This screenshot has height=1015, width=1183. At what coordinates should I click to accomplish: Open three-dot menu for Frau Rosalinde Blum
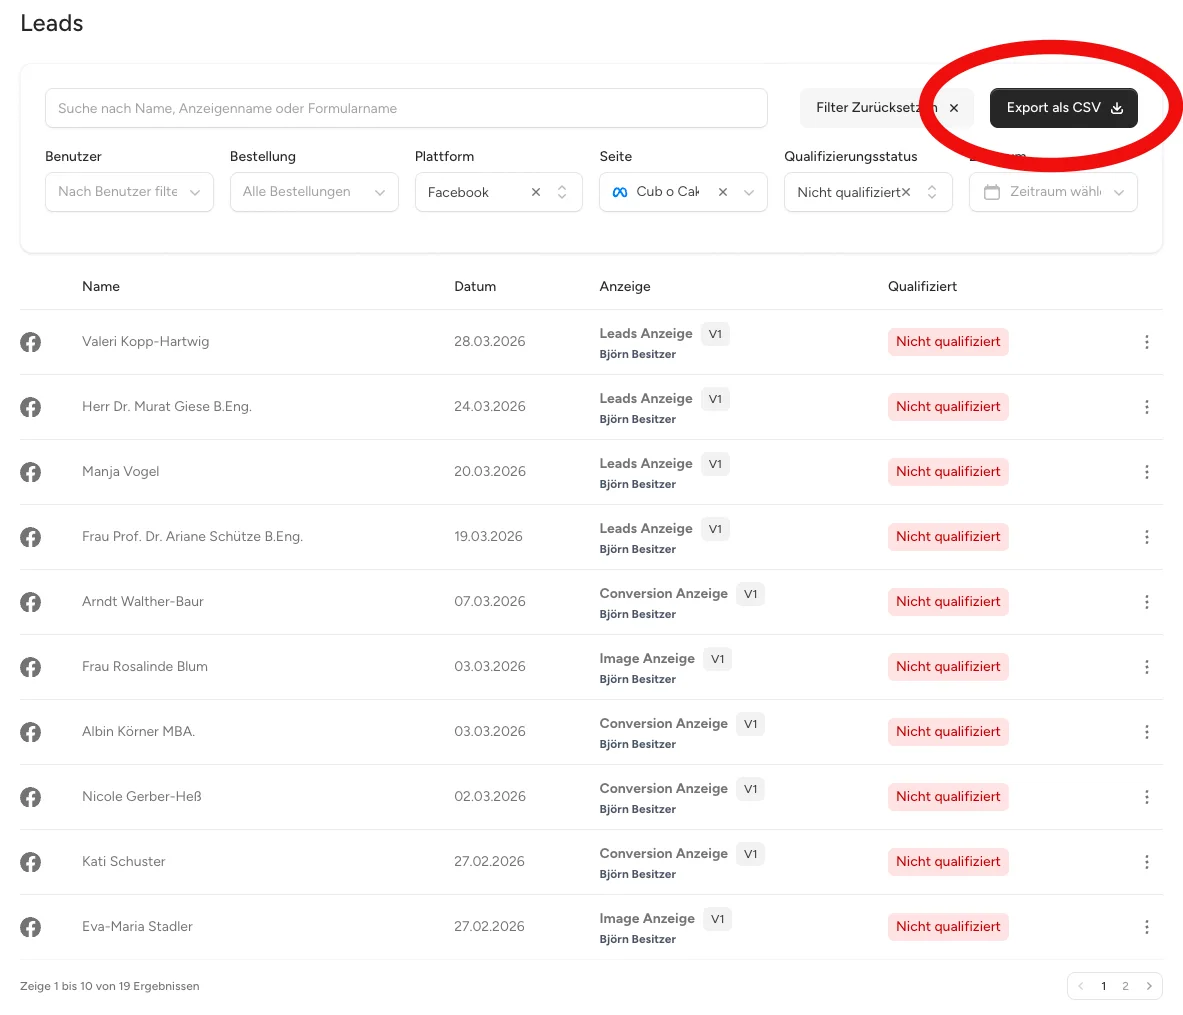1146,666
